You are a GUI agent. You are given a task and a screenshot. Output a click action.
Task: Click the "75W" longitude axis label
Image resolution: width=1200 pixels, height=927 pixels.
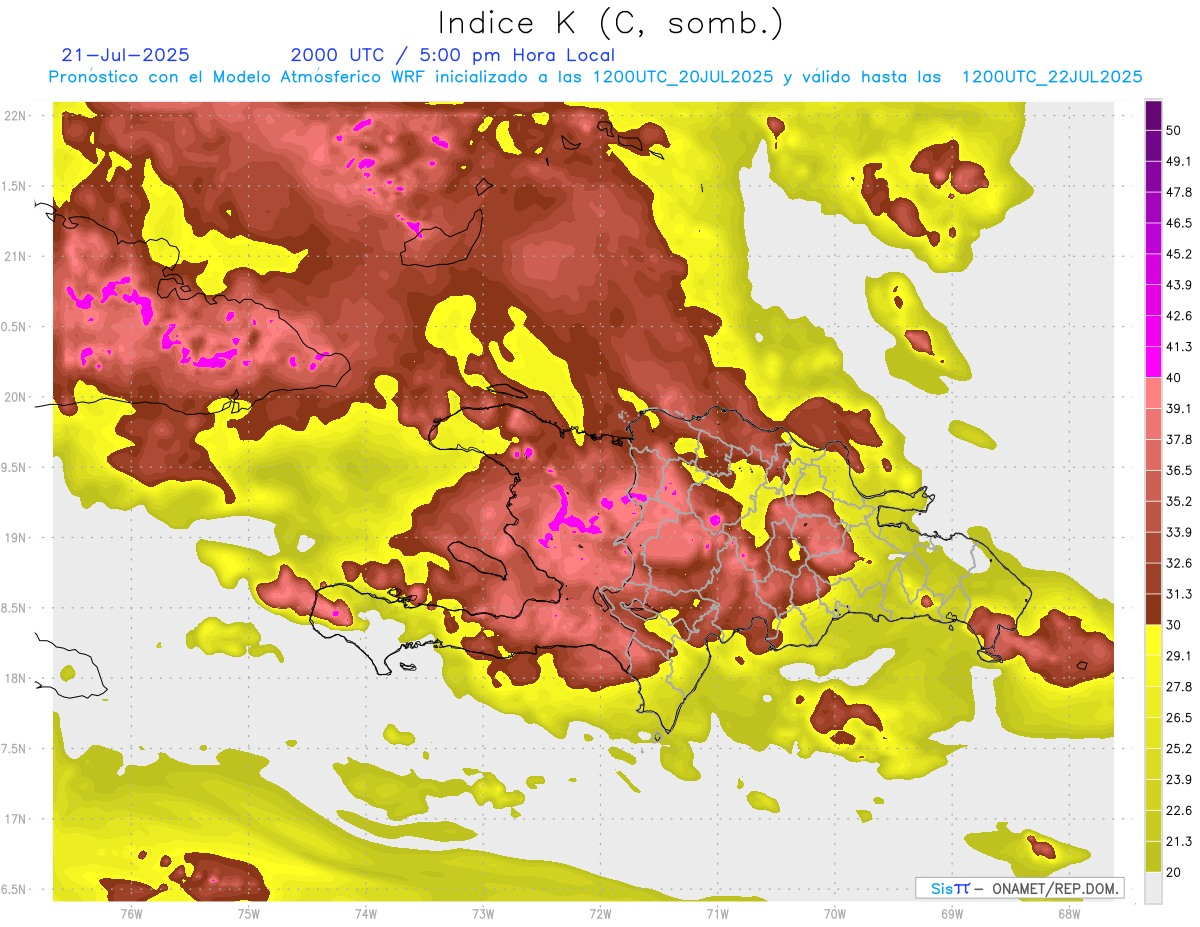(249, 913)
